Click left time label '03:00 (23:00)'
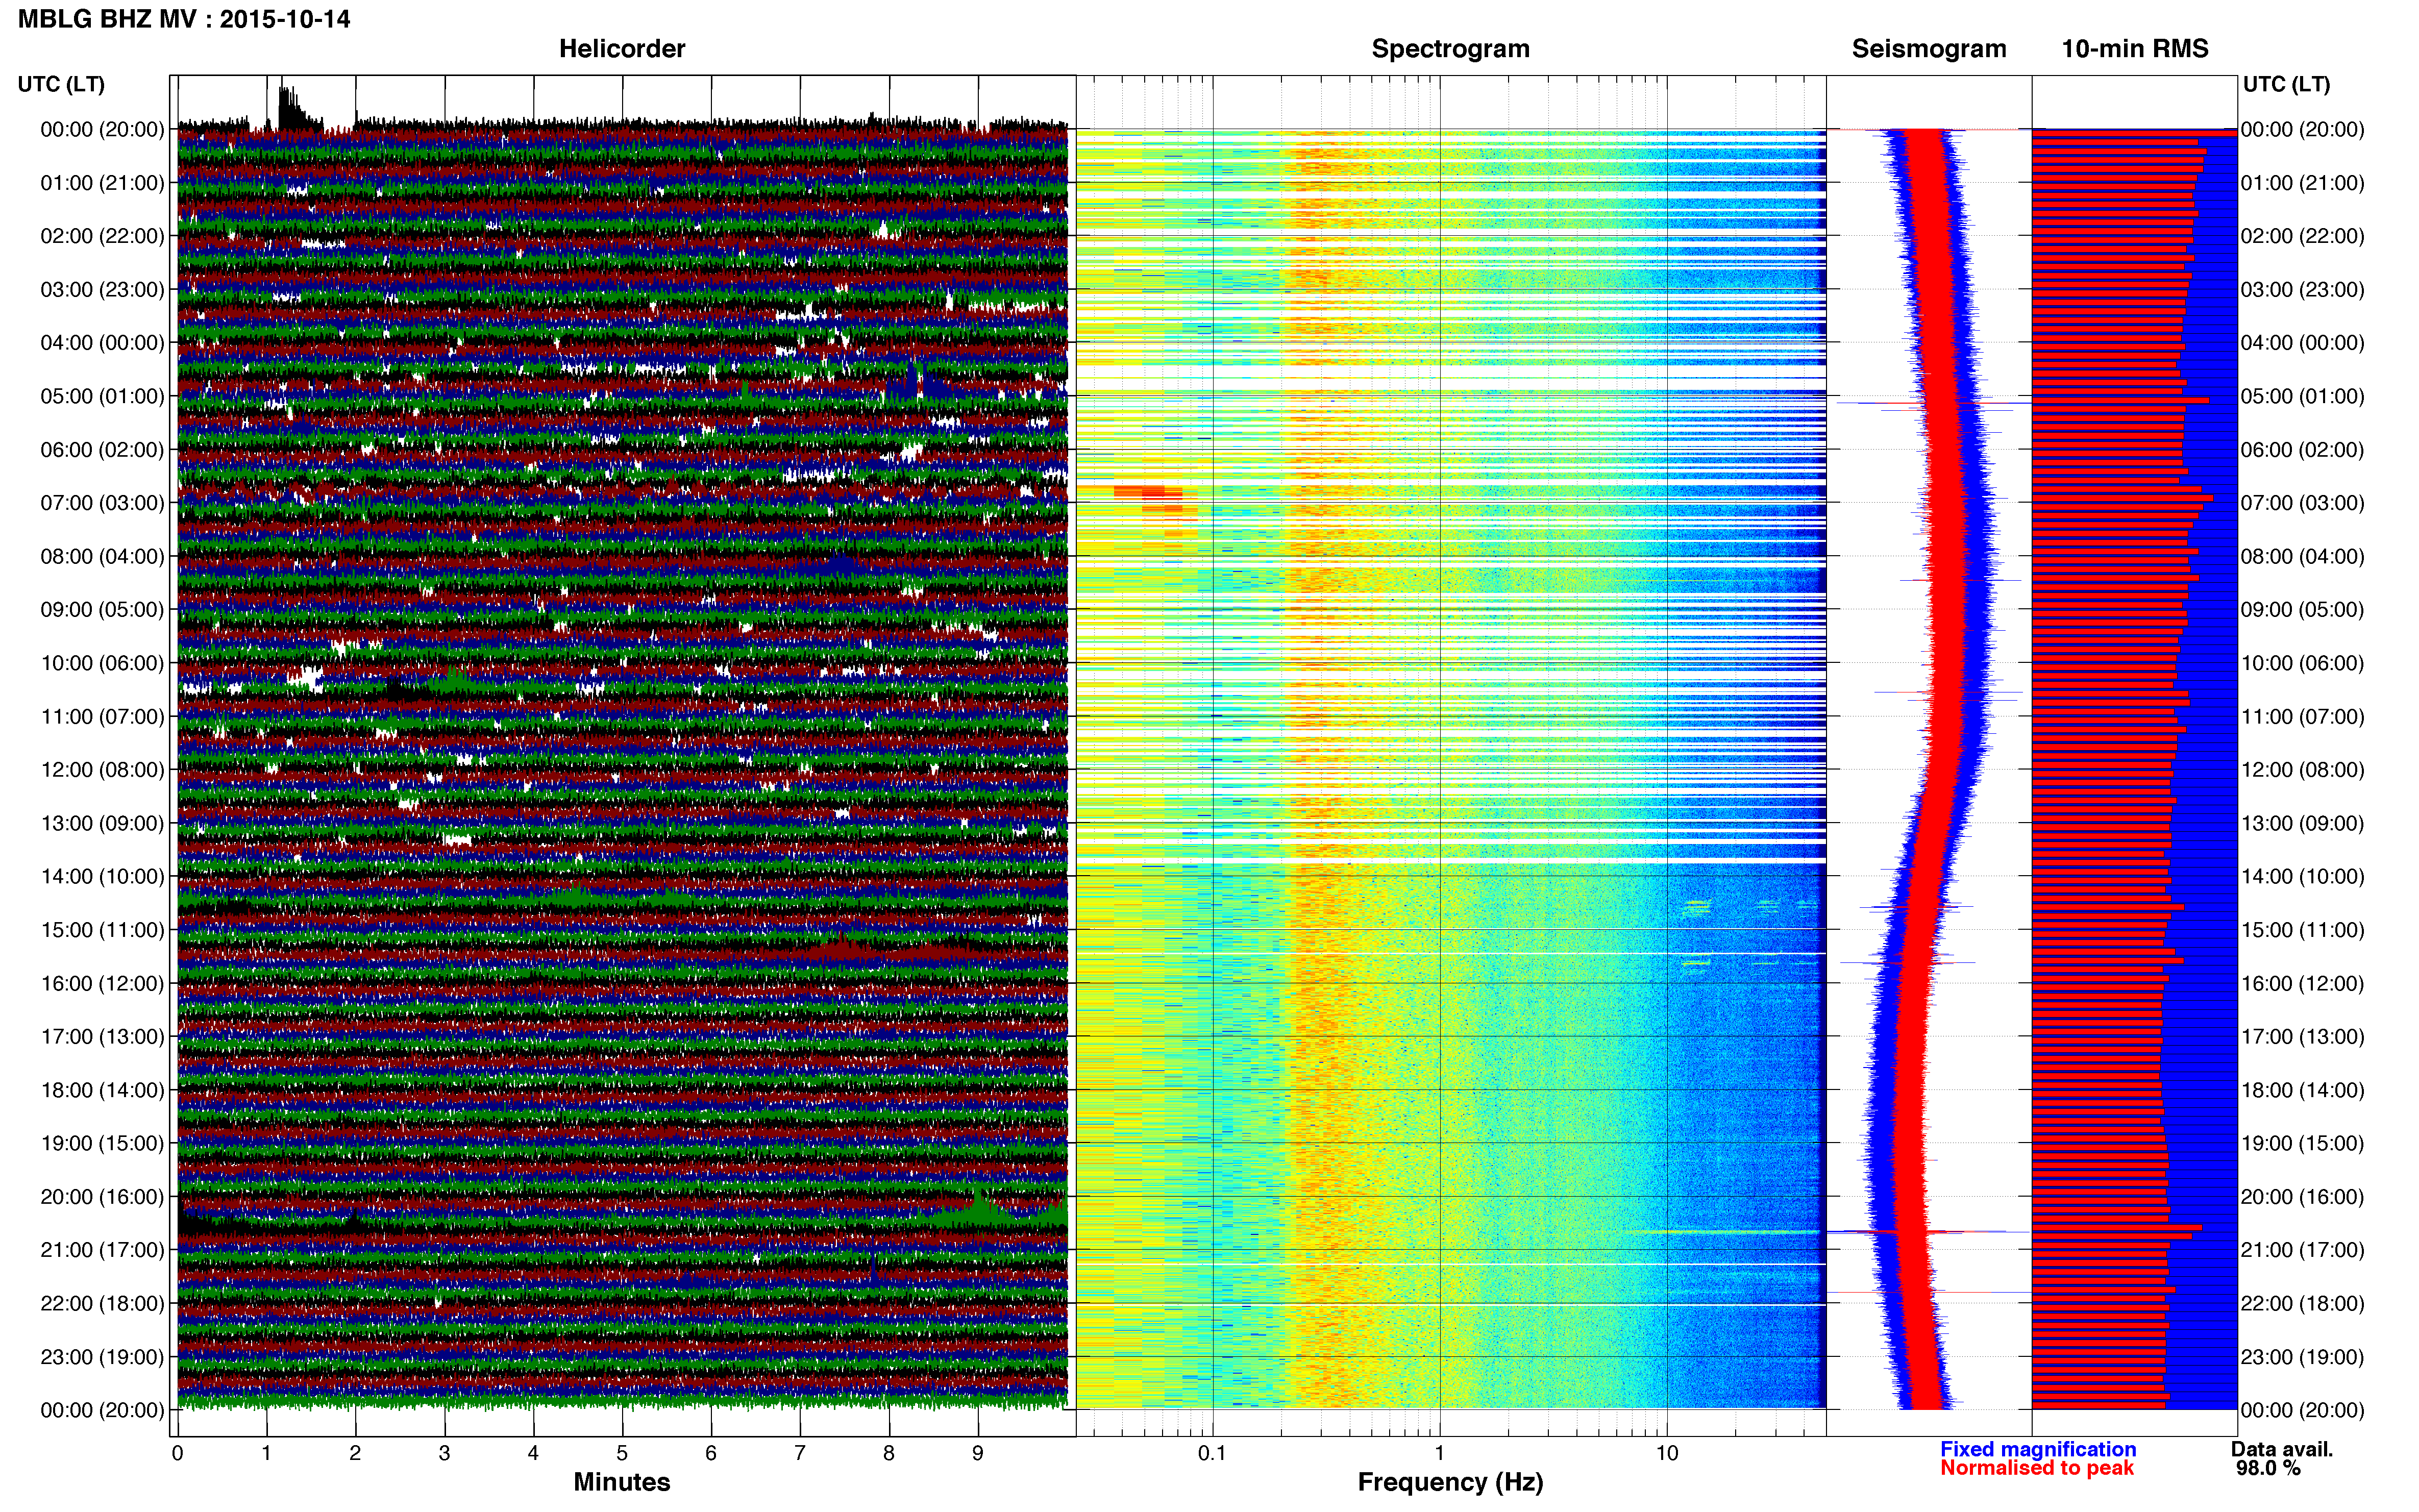The height and width of the screenshot is (1512, 2419). pyautogui.click(x=102, y=290)
